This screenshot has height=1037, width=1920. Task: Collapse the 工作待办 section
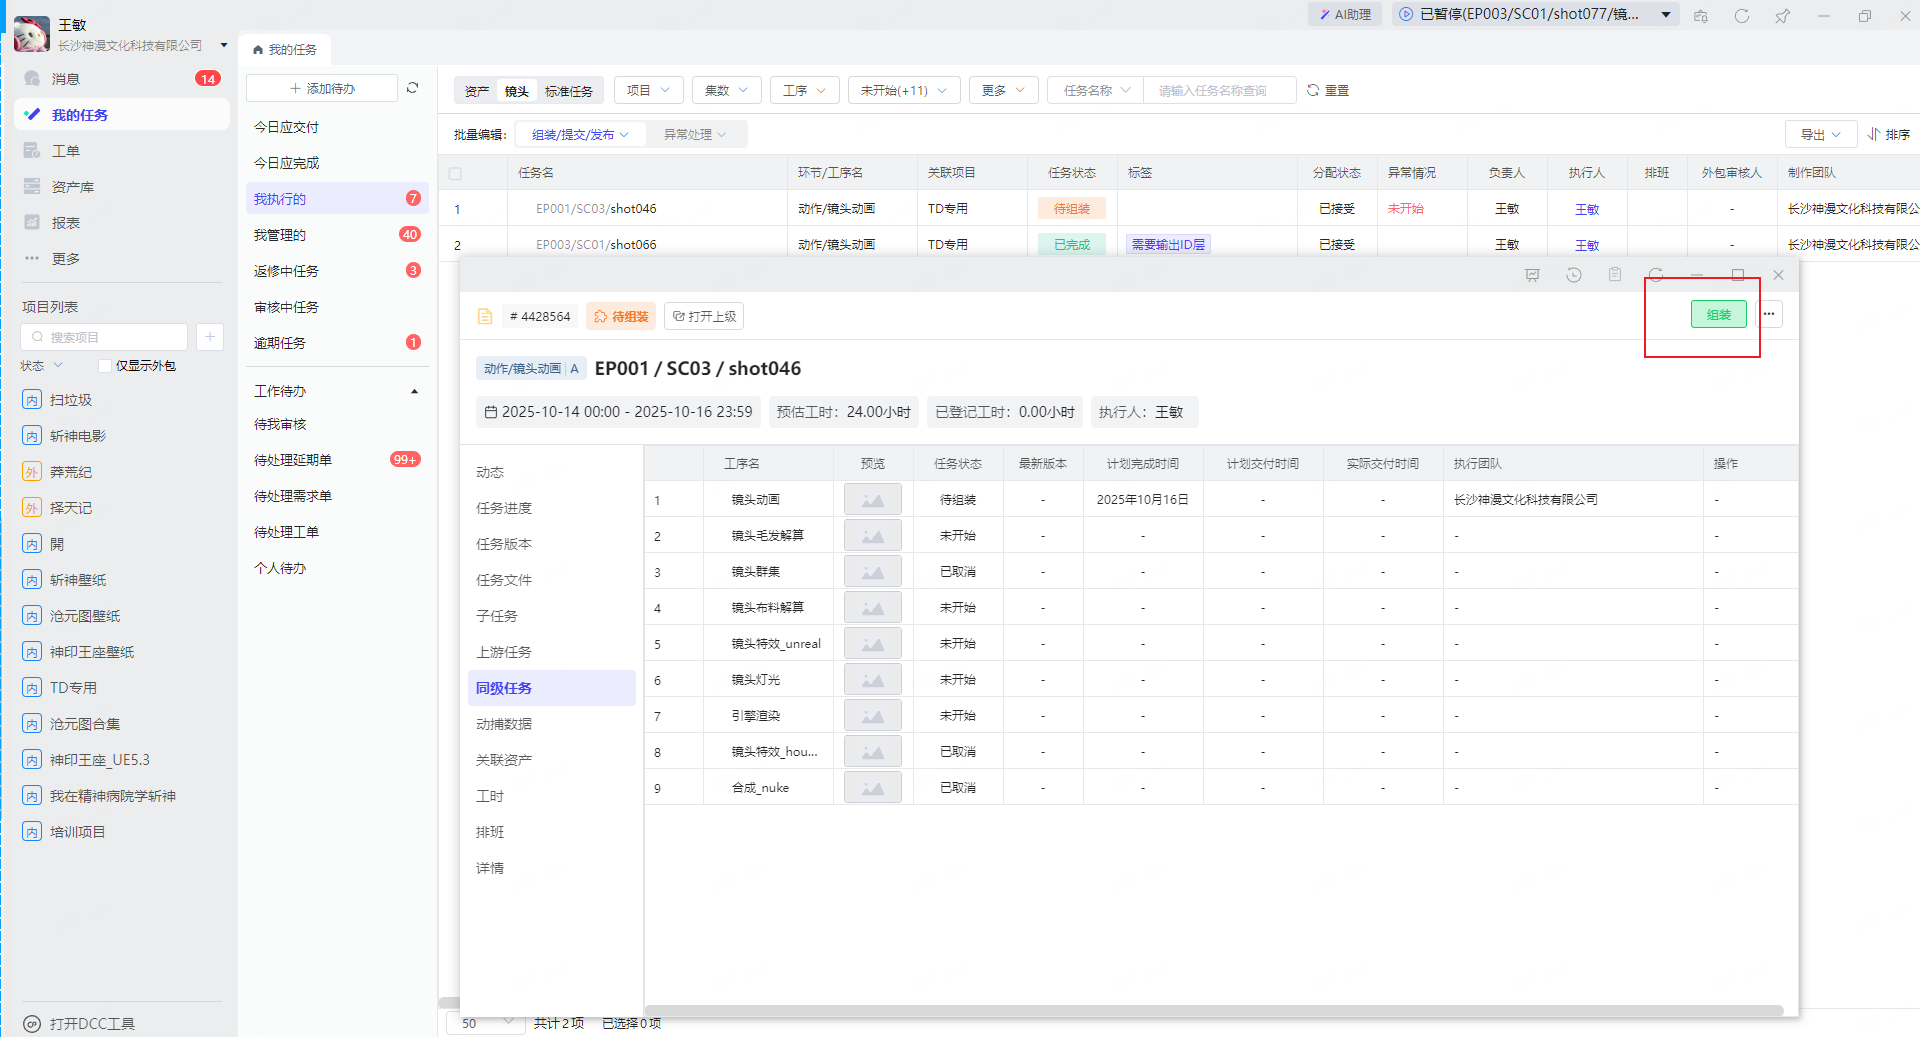pyautogui.click(x=414, y=392)
